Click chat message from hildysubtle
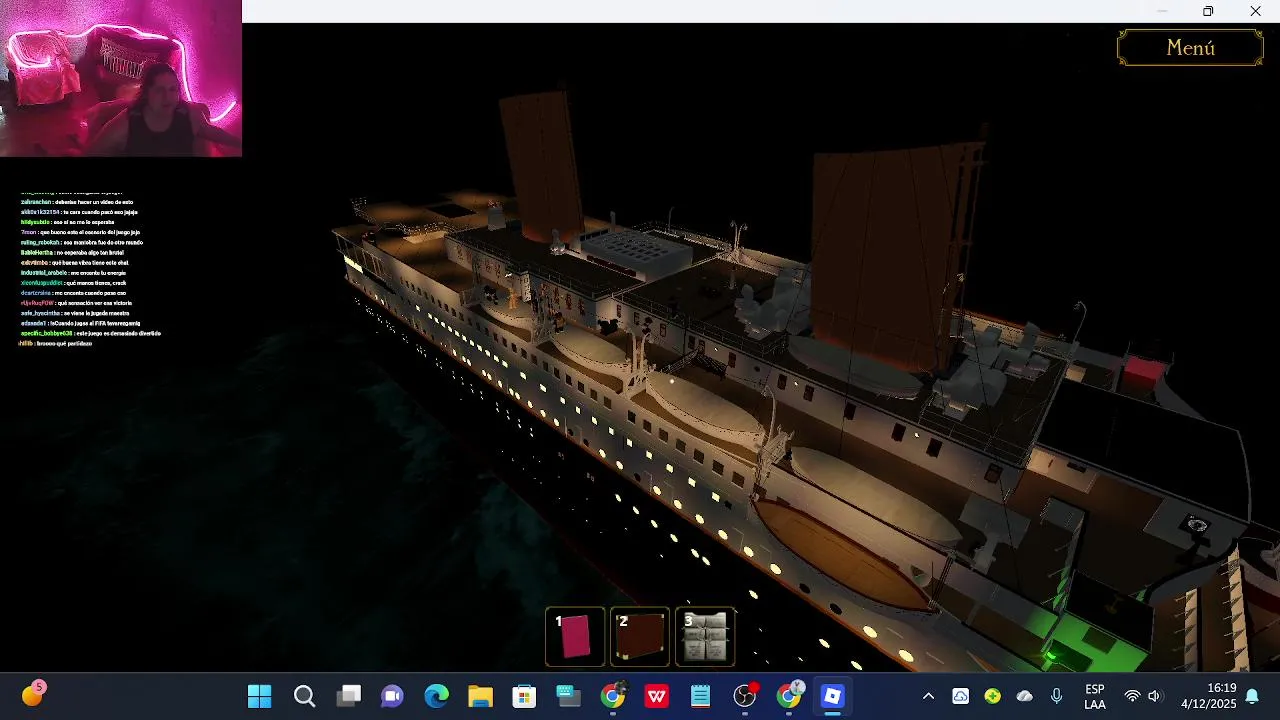Viewport: 1280px width, 720px height. tap(69, 222)
